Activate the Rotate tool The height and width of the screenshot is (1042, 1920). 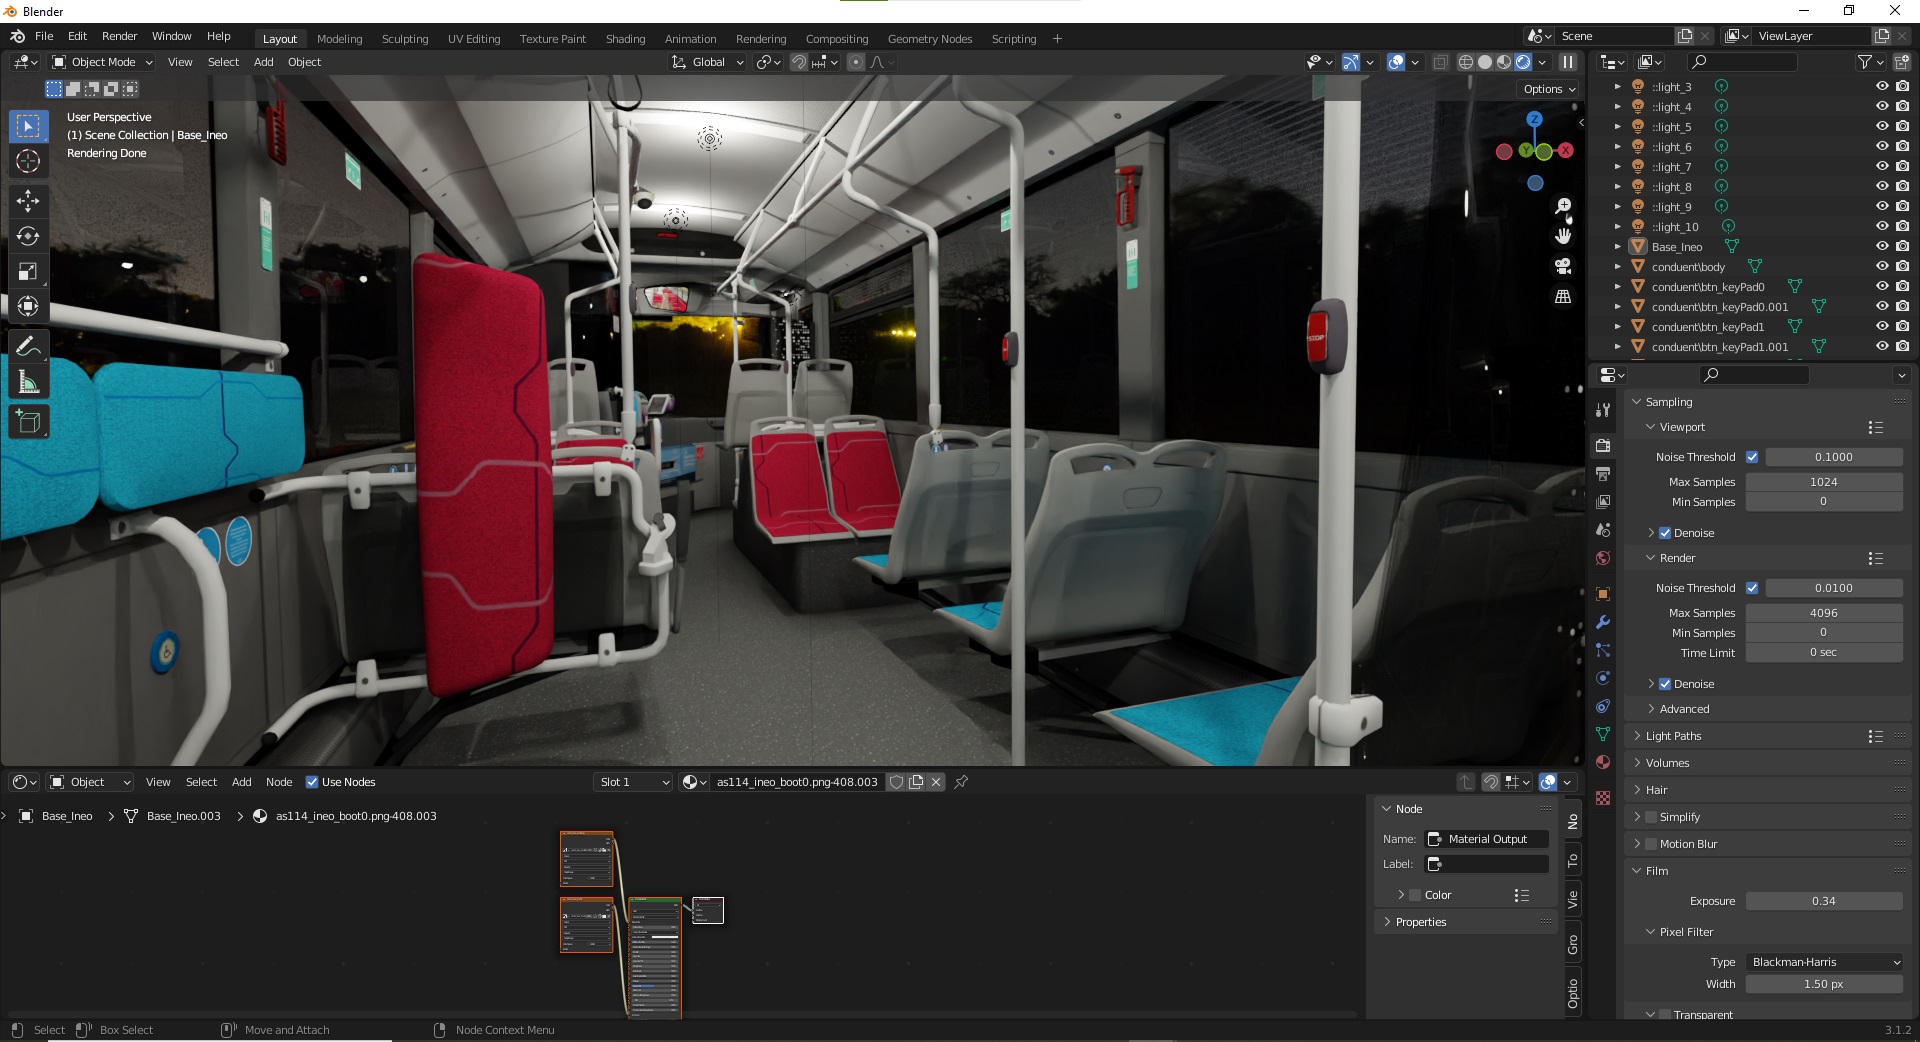click(x=28, y=236)
